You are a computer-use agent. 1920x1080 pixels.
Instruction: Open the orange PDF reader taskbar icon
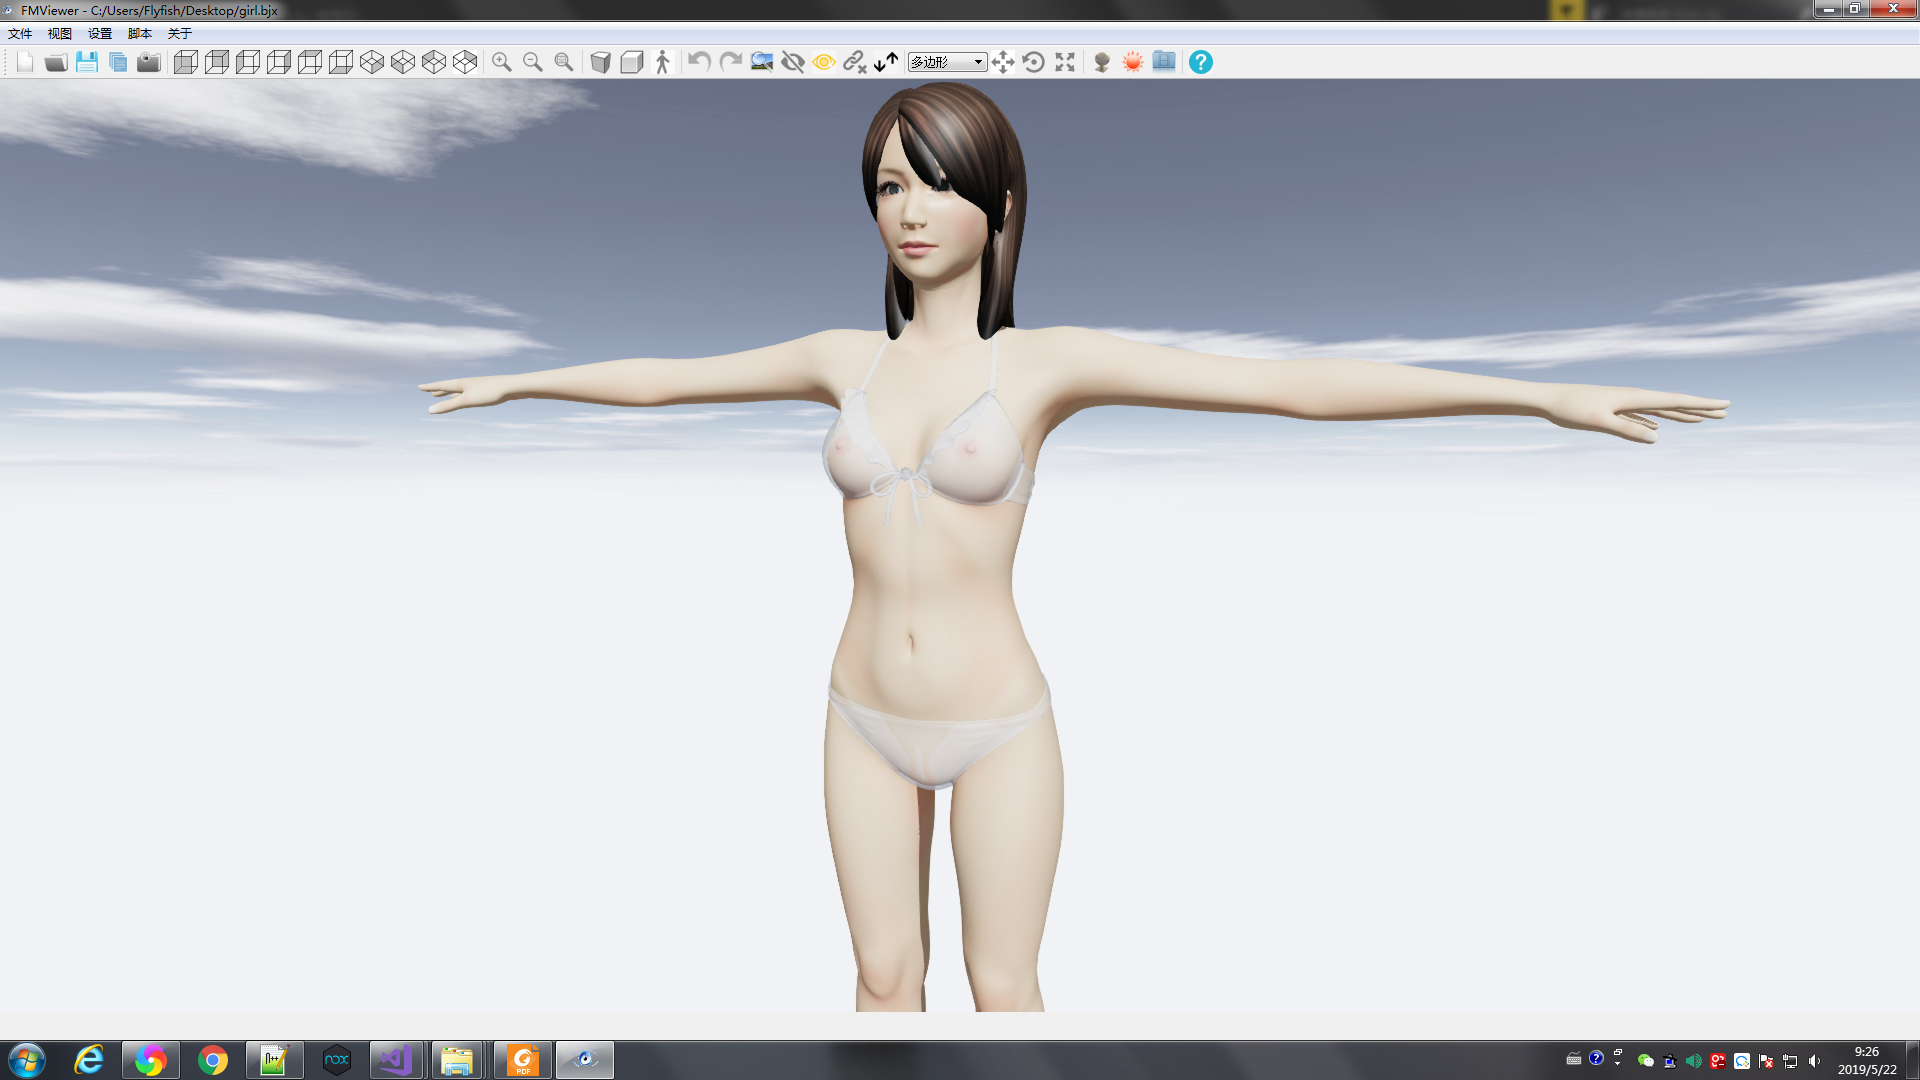point(522,1060)
